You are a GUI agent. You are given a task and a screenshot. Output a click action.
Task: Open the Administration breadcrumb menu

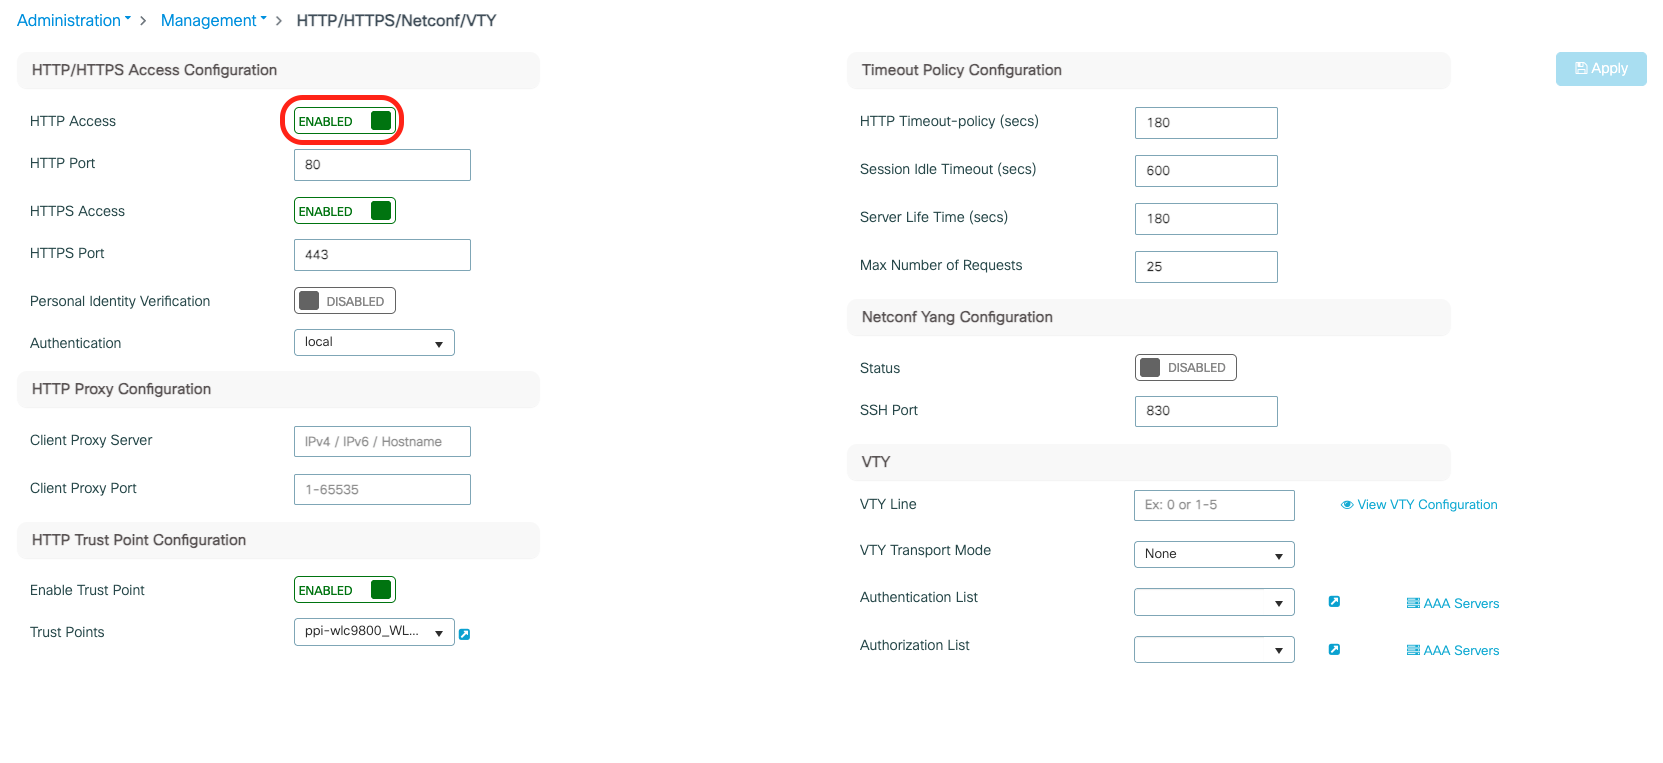(74, 21)
